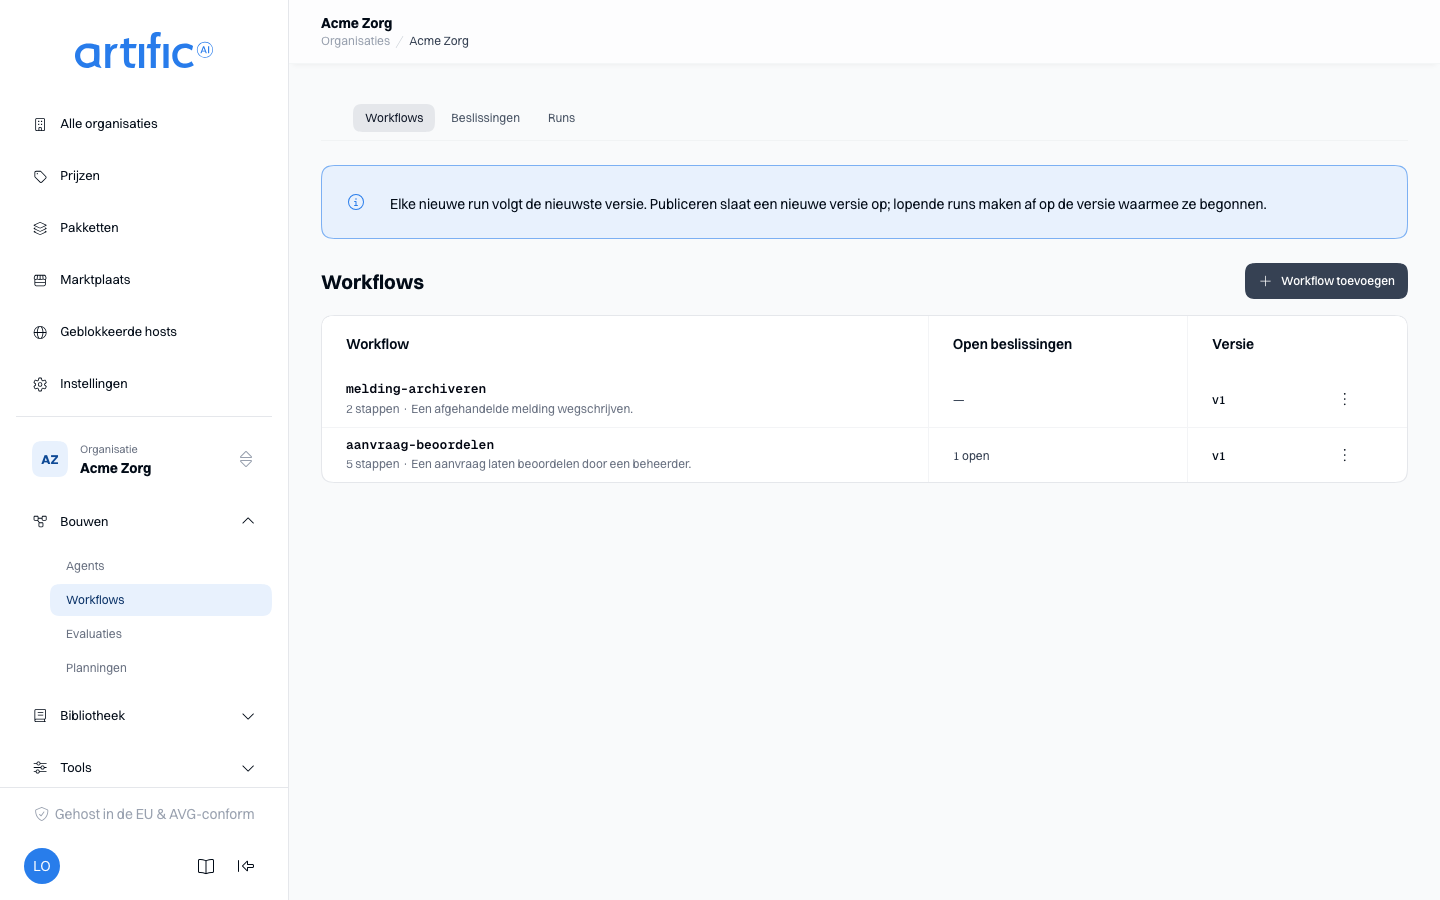Click v1 version of melding-archiveren
Viewport: 1440px width, 900px height.
pyautogui.click(x=1219, y=400)
